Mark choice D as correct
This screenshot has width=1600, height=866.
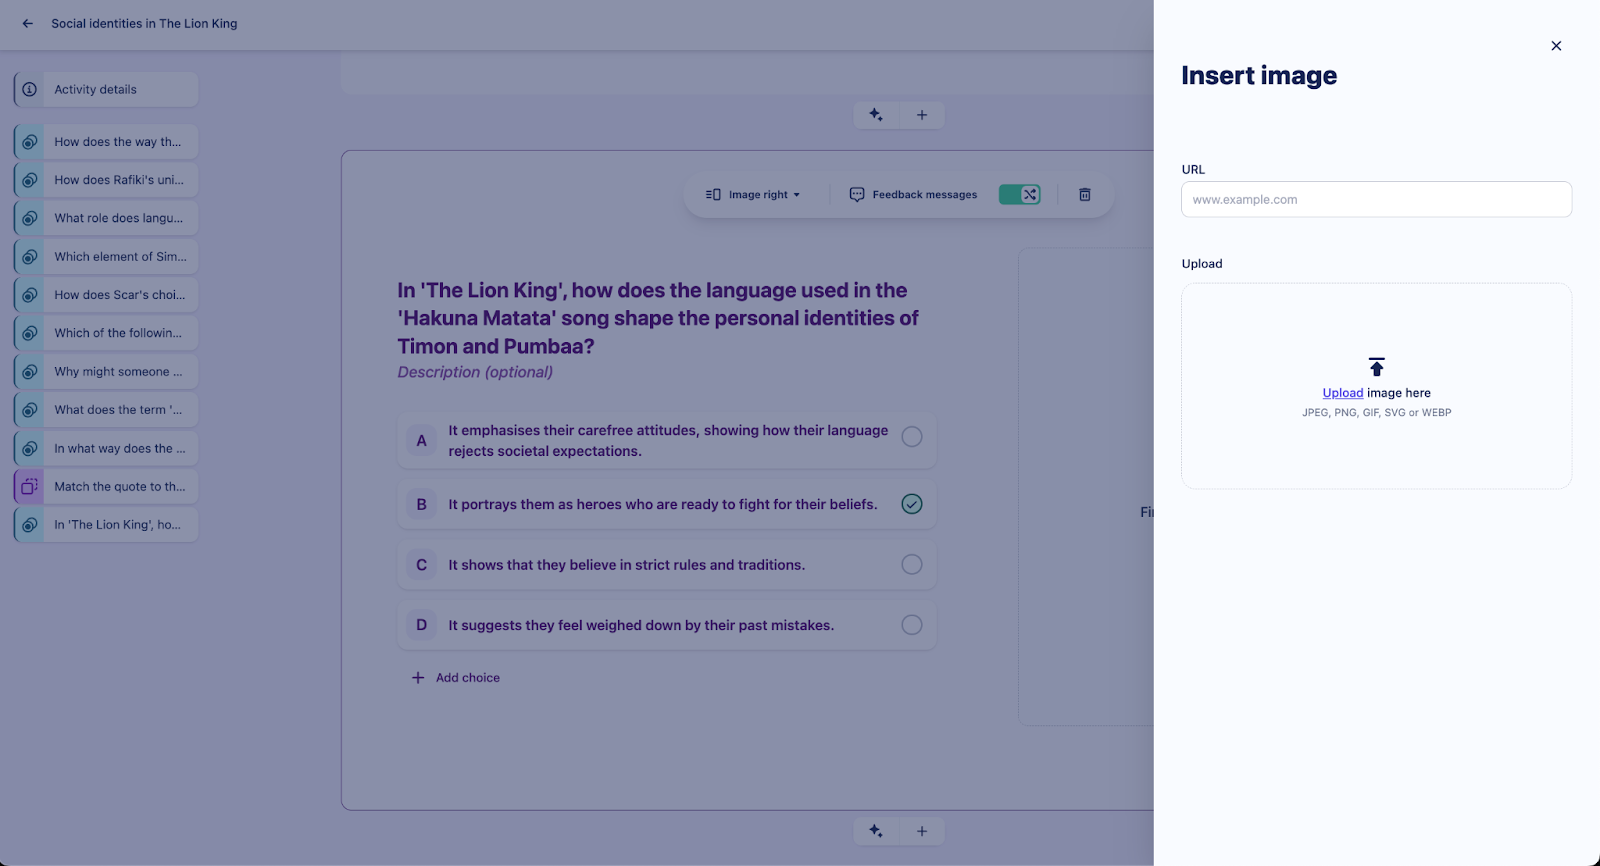[x=912, y=625]
